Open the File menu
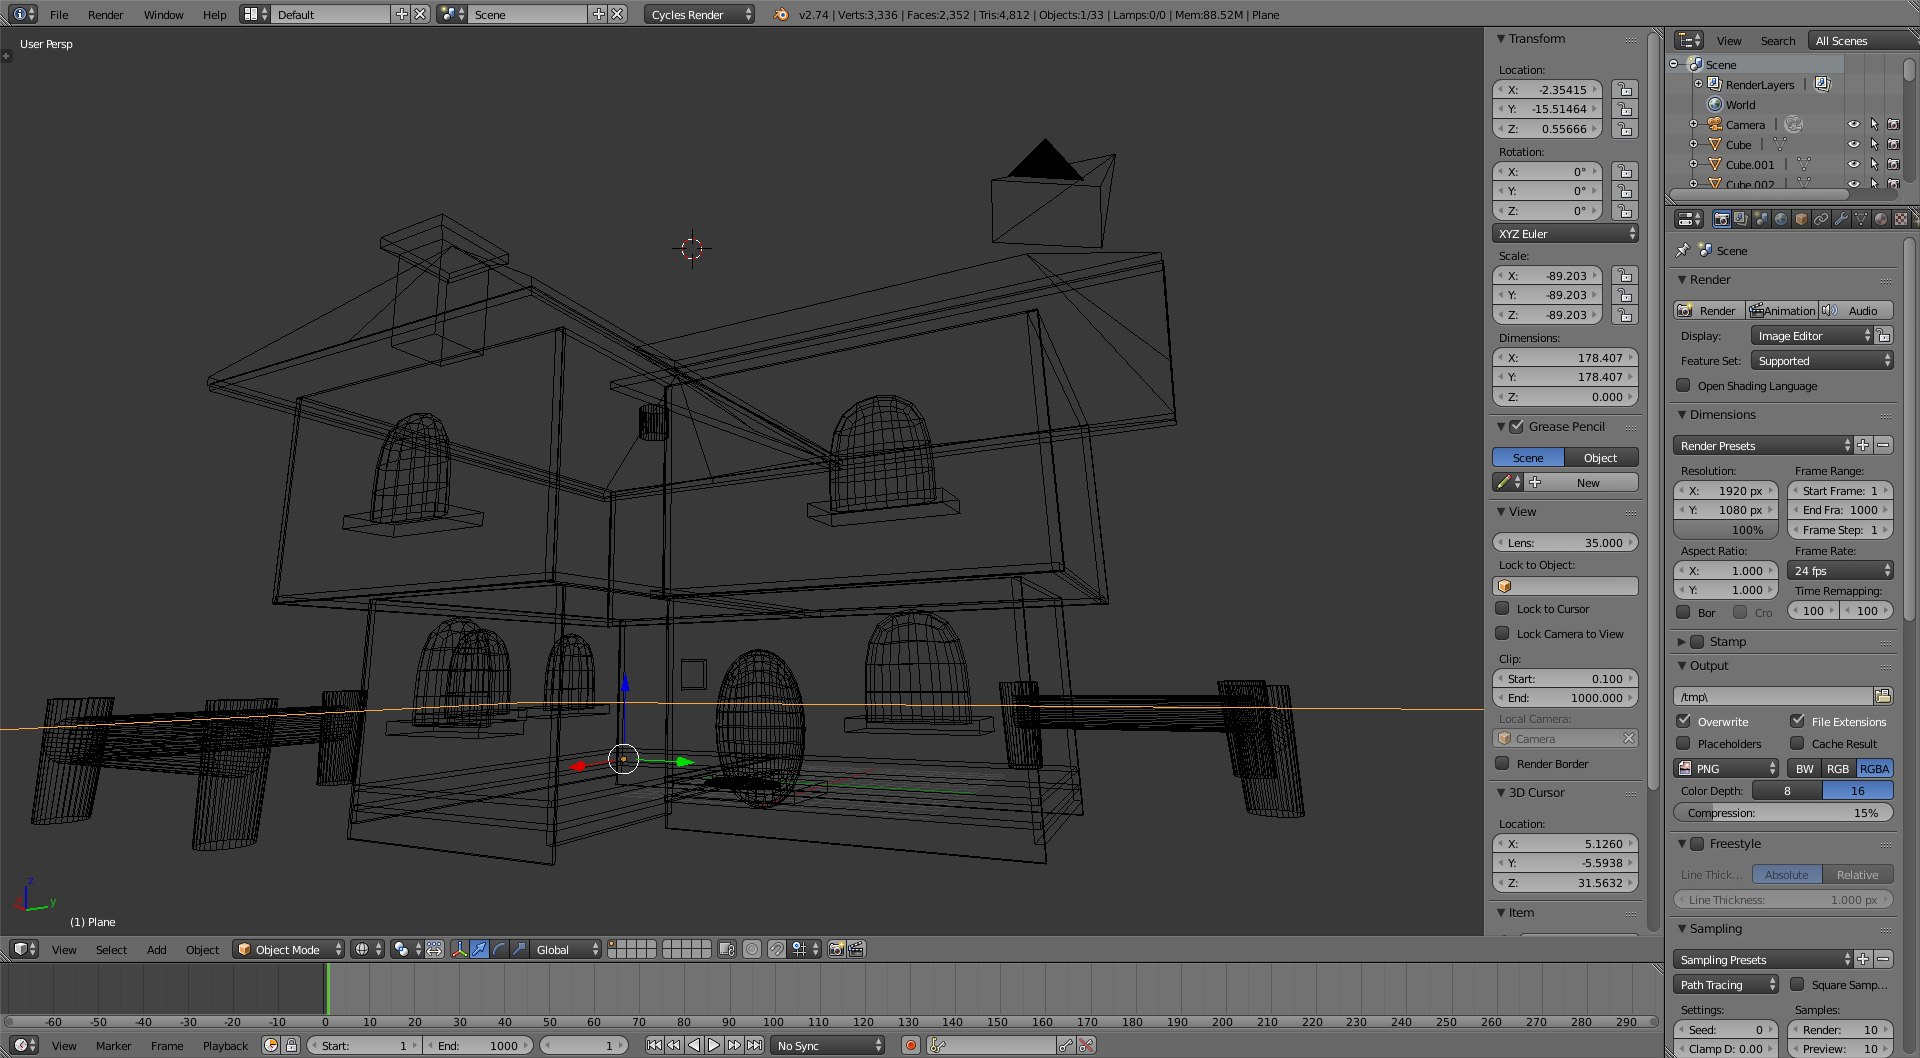Image resolution: width=1920 pixels, height=1058 pixels. 59,14
